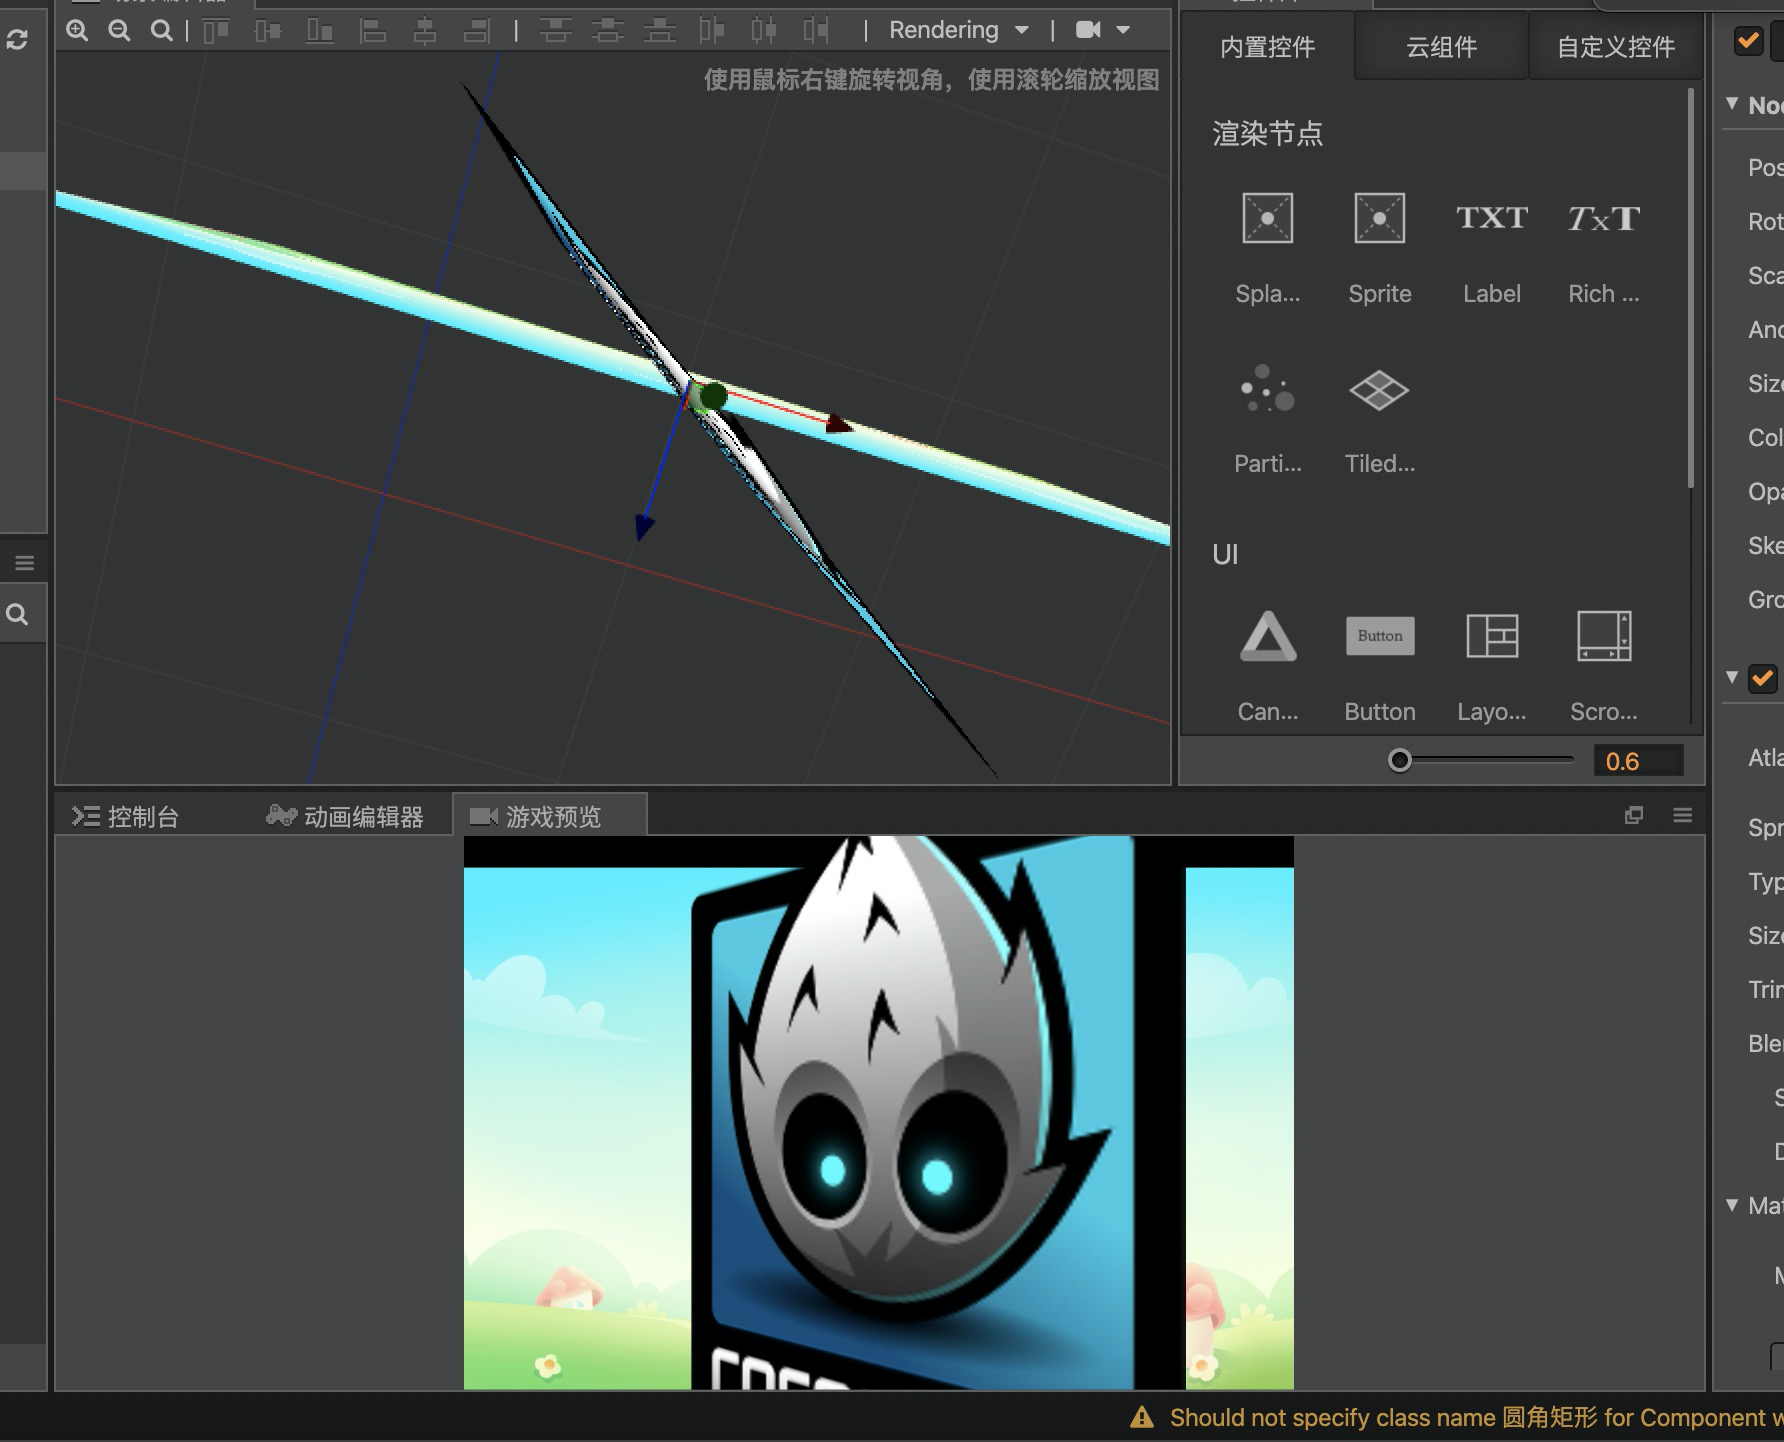This screenshot has width=1784, height=1442.
Task: Align selected nodes to horizontal center
Action: click(x=425, y=31)
